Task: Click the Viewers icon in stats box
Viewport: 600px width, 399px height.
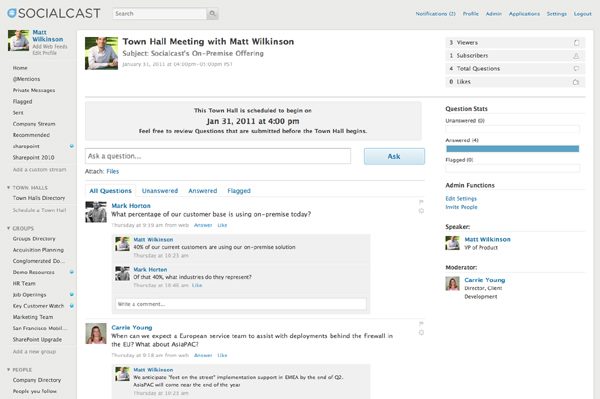Action: 576,43
